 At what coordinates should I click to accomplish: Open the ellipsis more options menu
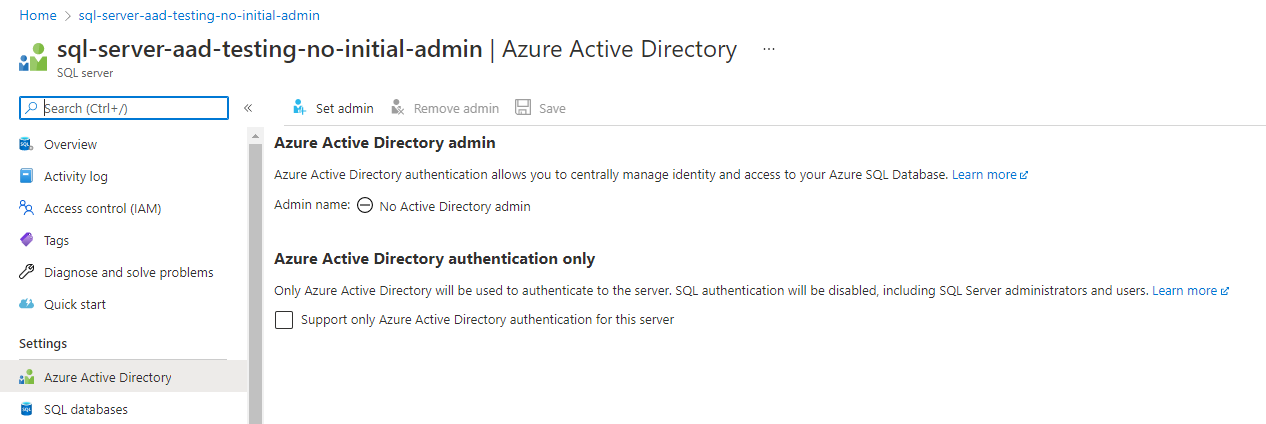(769, 48)
